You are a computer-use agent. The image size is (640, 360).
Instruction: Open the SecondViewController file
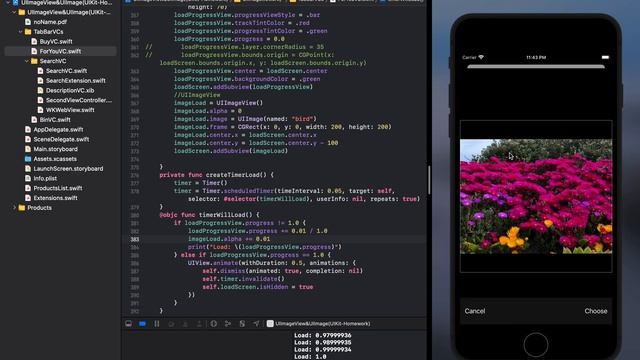click(x=79, y=100)
